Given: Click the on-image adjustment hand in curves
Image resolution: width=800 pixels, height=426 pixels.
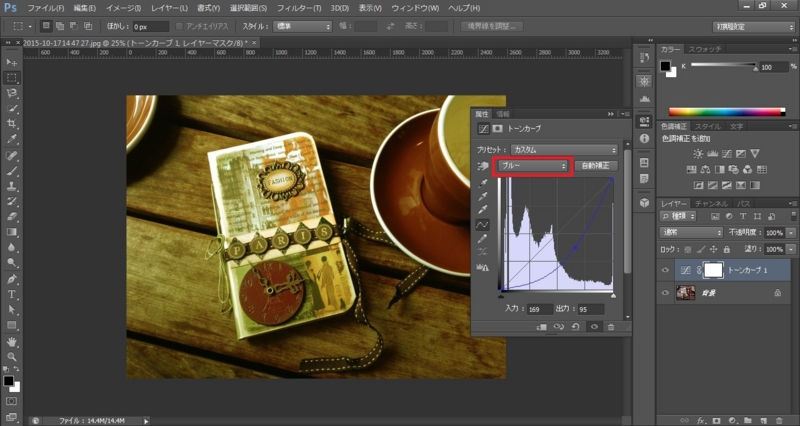Looking at the screenshot, I should (x=482, y=166).
